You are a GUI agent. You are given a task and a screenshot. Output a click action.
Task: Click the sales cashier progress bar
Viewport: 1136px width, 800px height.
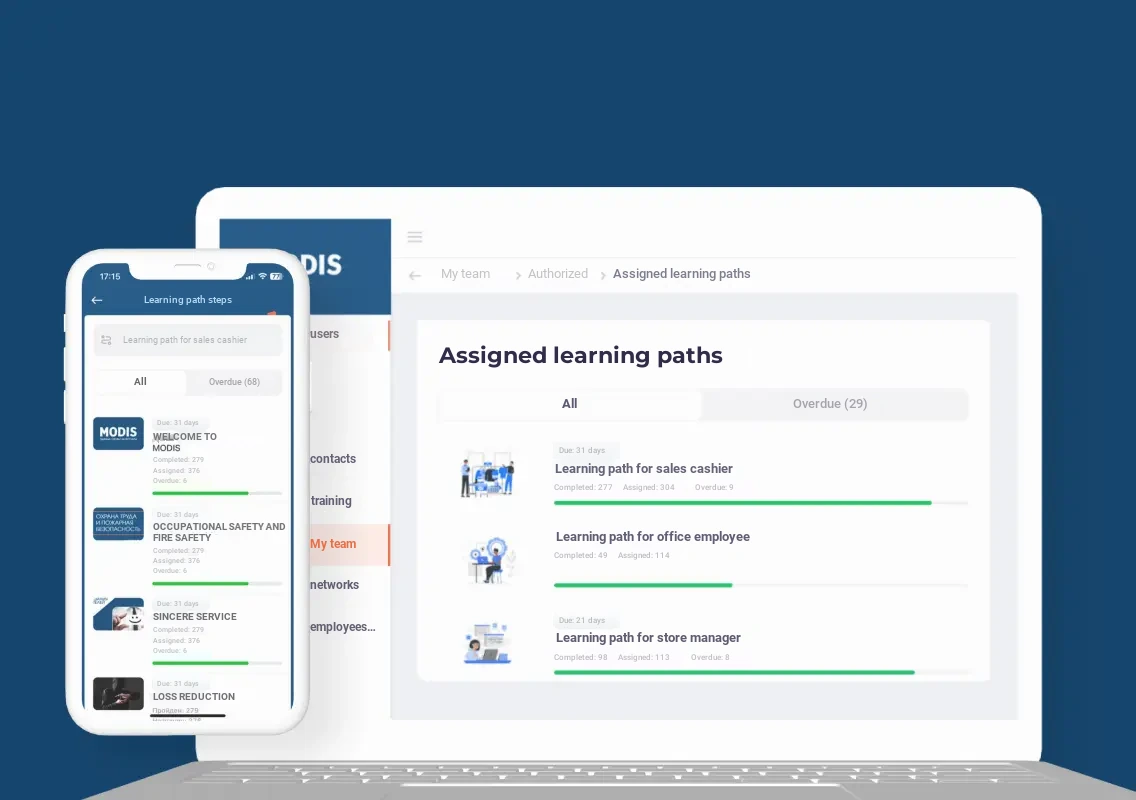click(761, 503)
